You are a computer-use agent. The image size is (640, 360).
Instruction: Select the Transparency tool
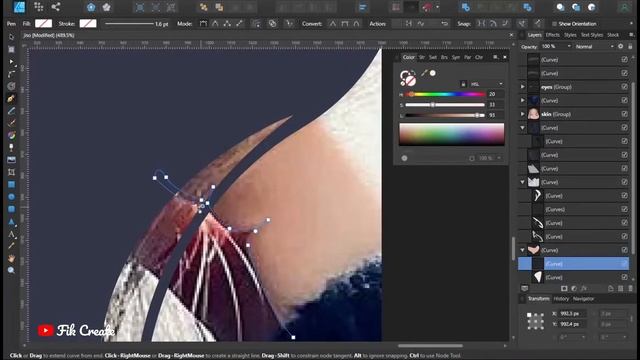[x=11, y=147]
